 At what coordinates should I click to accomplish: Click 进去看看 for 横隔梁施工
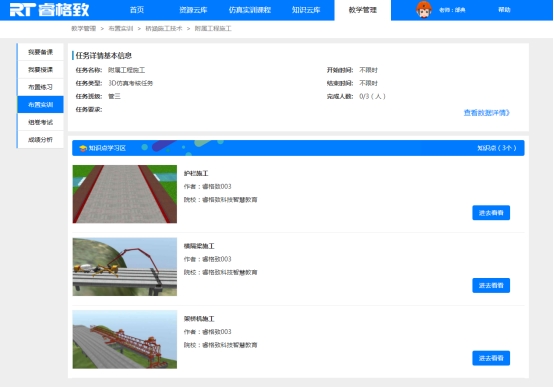pos(491,286)
